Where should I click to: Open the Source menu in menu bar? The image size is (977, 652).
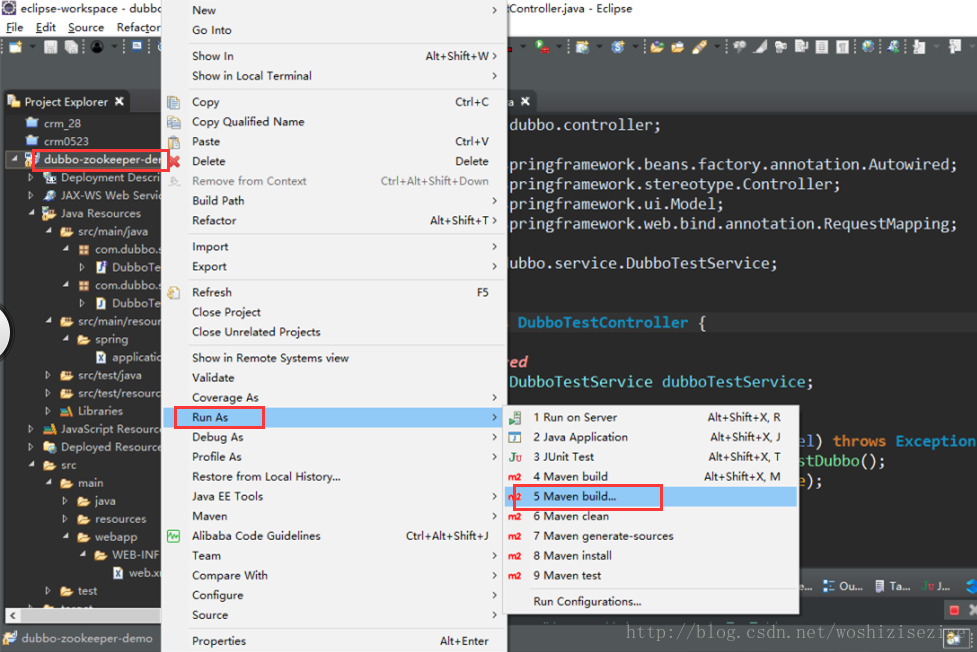(86, 27)
